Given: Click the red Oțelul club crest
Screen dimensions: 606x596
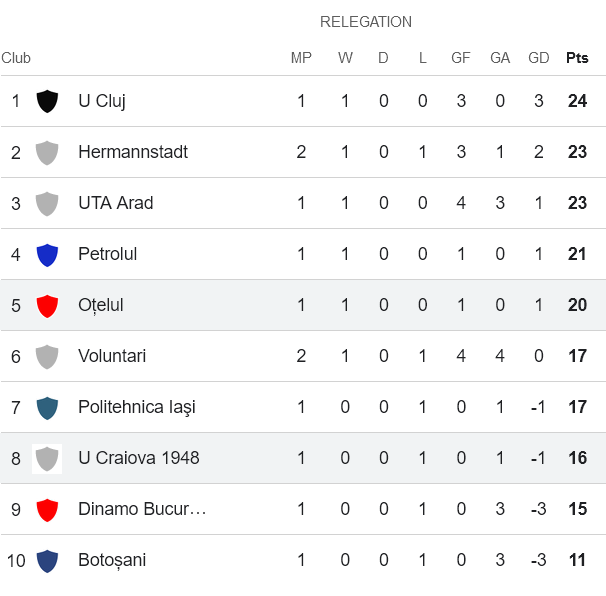Looking at the screenshot, I should (47, 305).
